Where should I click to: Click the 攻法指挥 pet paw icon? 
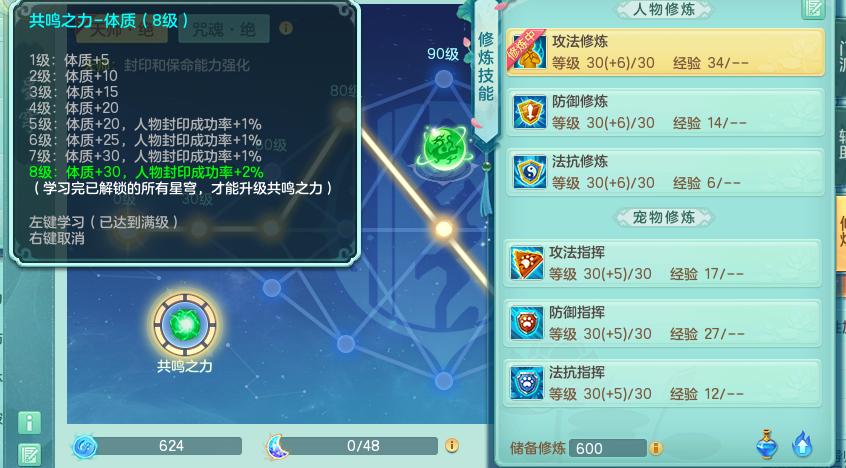click(527, 263)
